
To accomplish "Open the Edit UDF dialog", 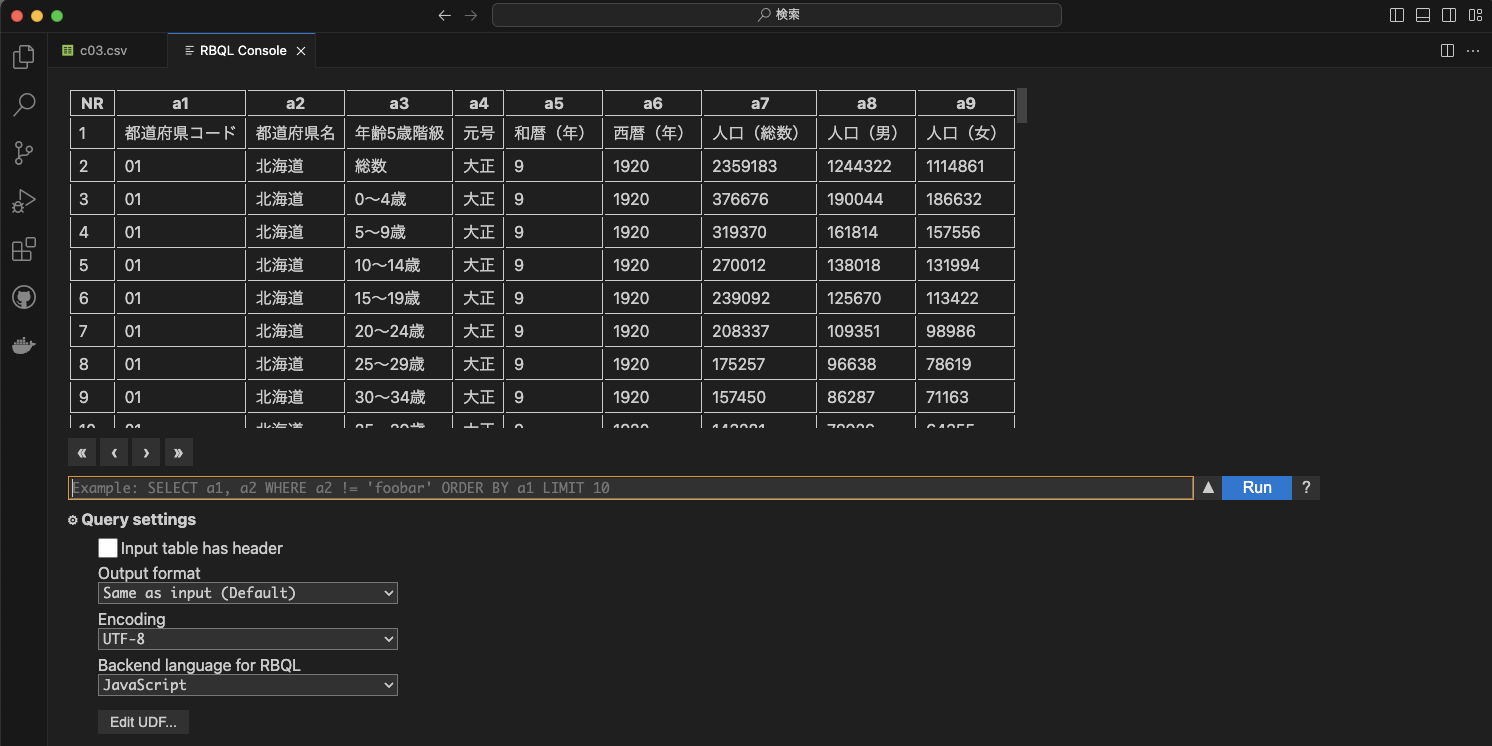I will coord(143,721).
